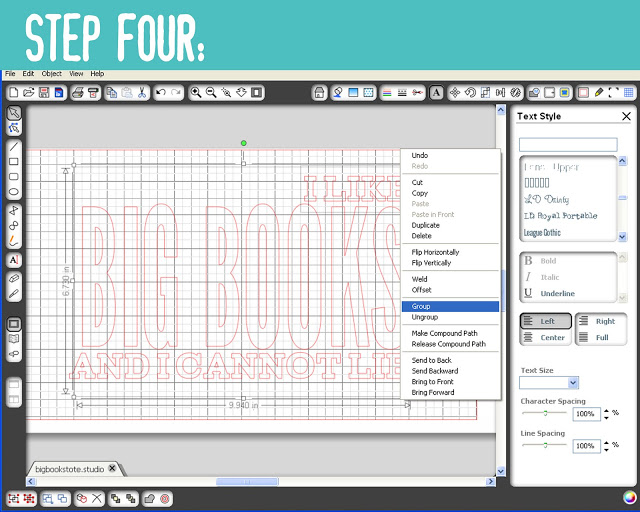This screenshot has width=640, height=512.
Task: Increase Character Spacing with the up arrow
Action: pyautogui.click(x=607, y=411)
